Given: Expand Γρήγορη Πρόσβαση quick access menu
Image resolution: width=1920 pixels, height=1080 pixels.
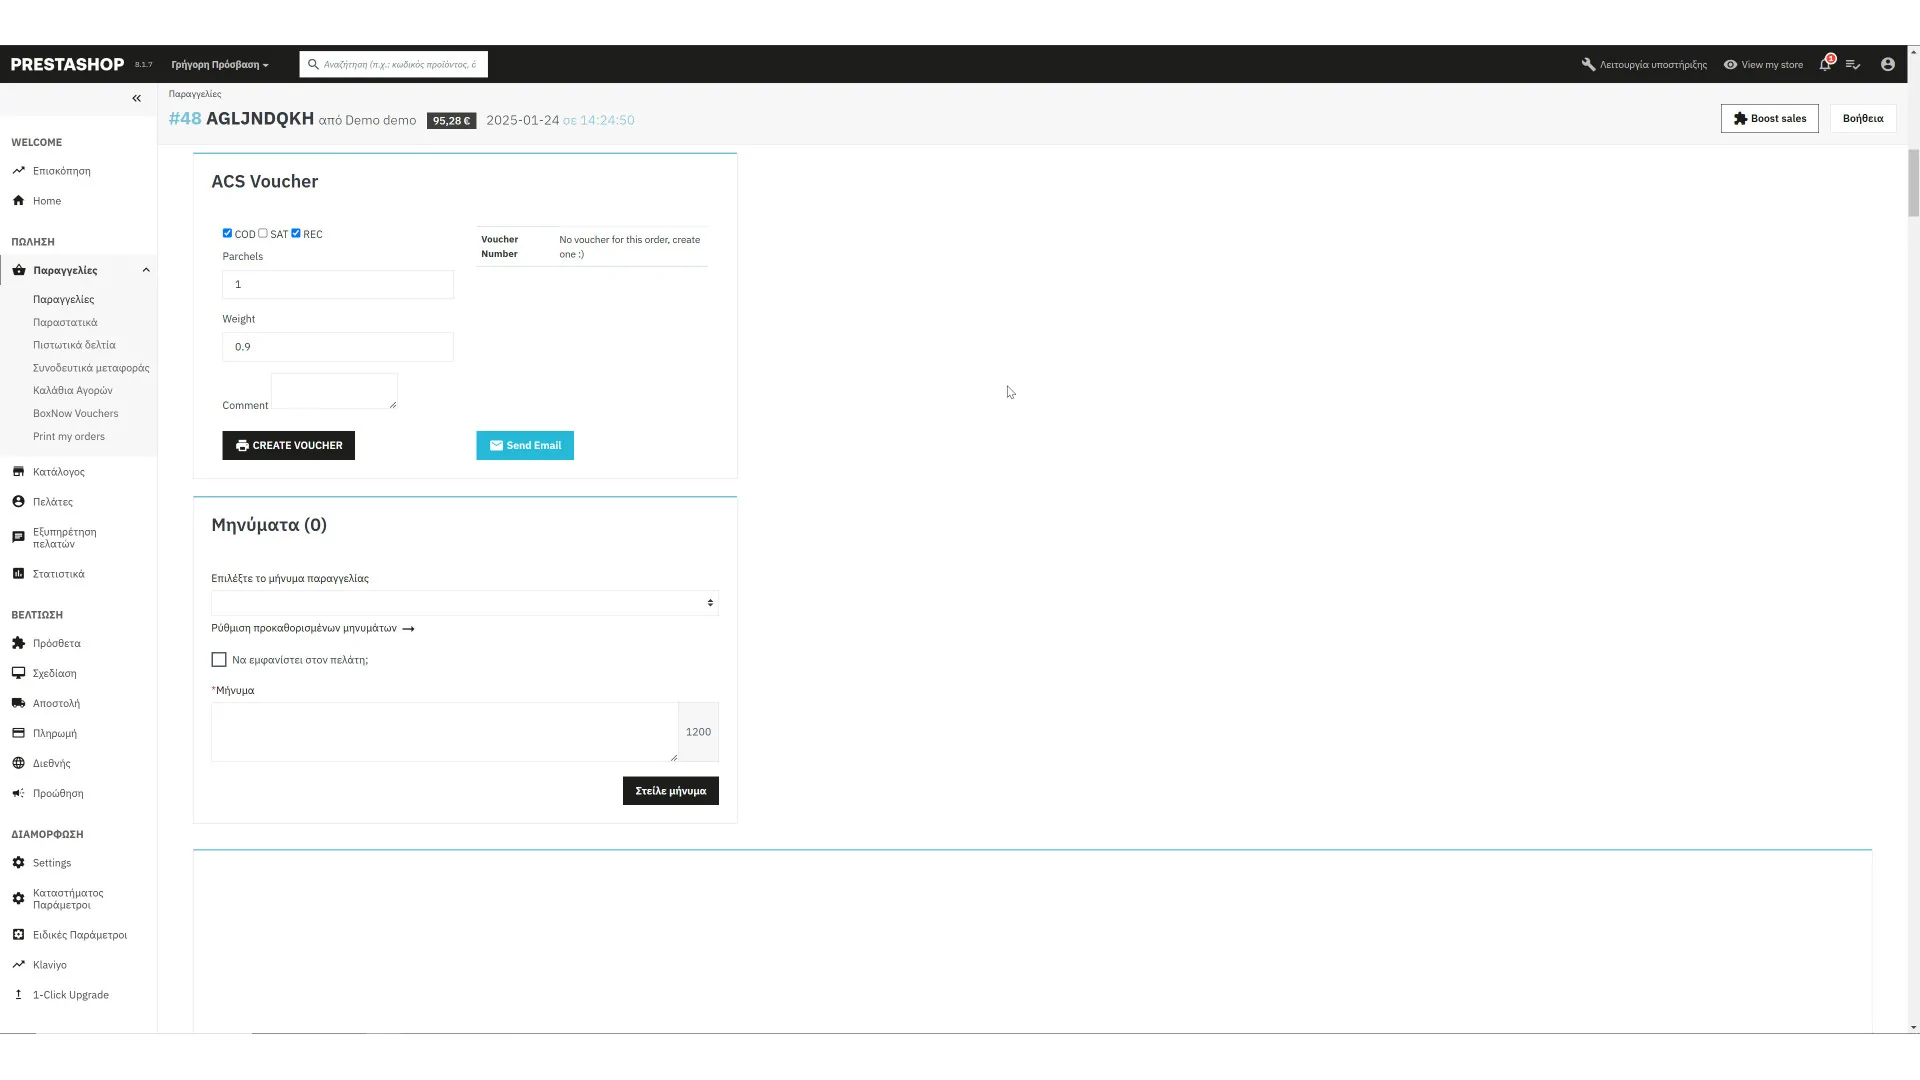Looking at the screenshot, I should tap(219, 65).
